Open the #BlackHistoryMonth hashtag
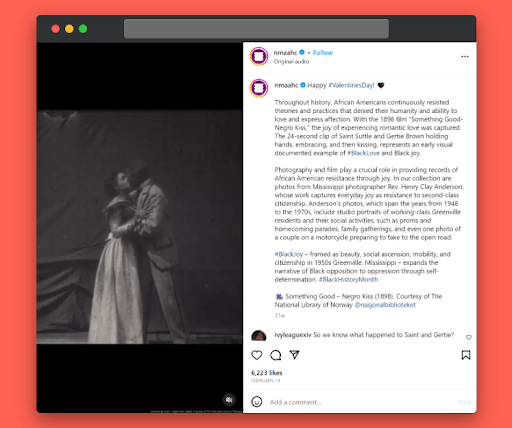This screenshot has width=512, height=428. [x=348, y=280]
